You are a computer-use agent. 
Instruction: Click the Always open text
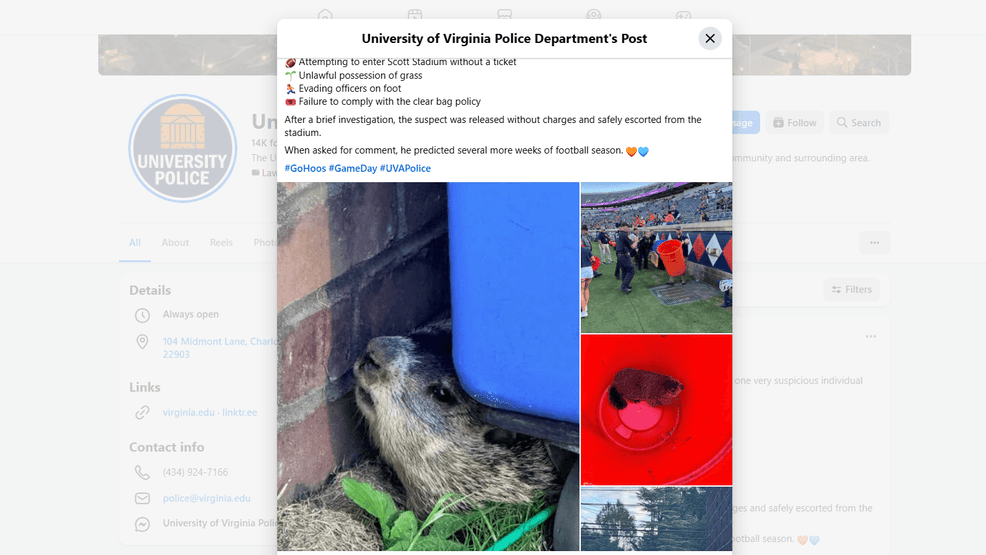pos(191,314)
